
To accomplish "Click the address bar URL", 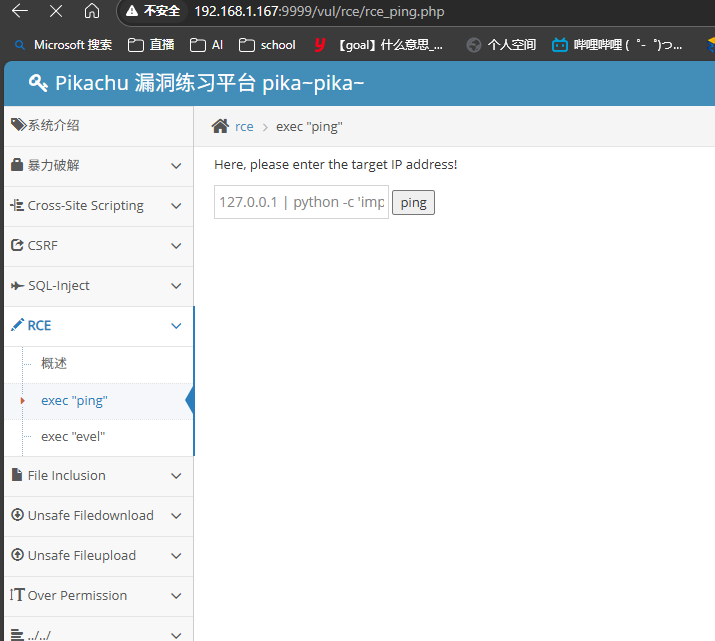I will (319, 11).
